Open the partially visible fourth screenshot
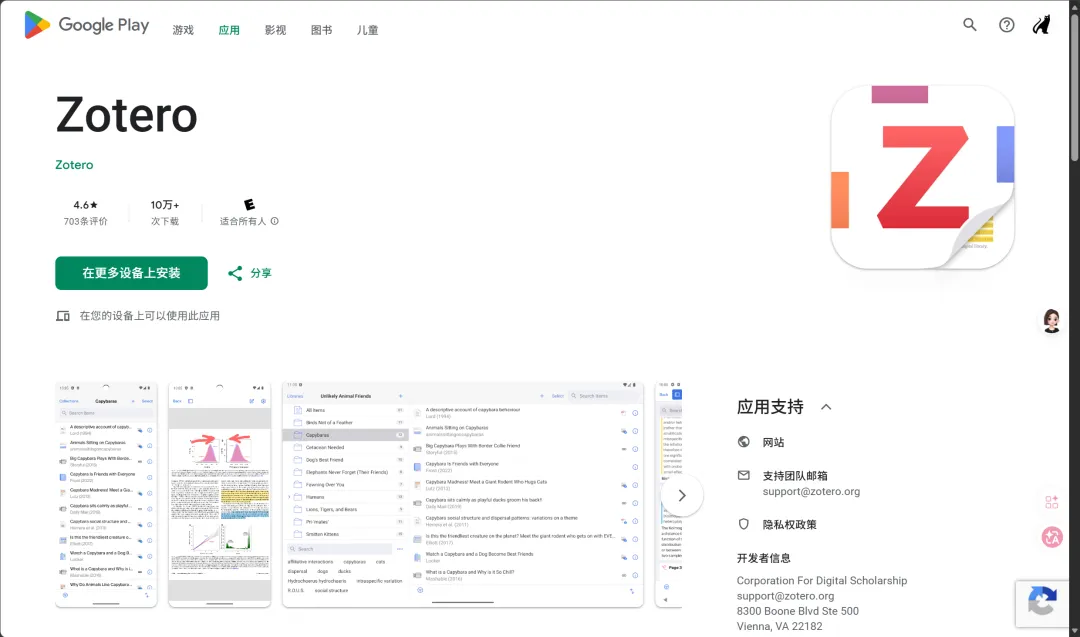Image resolution: width=1080 pixels, height=637 pixels. coord(668,494)
